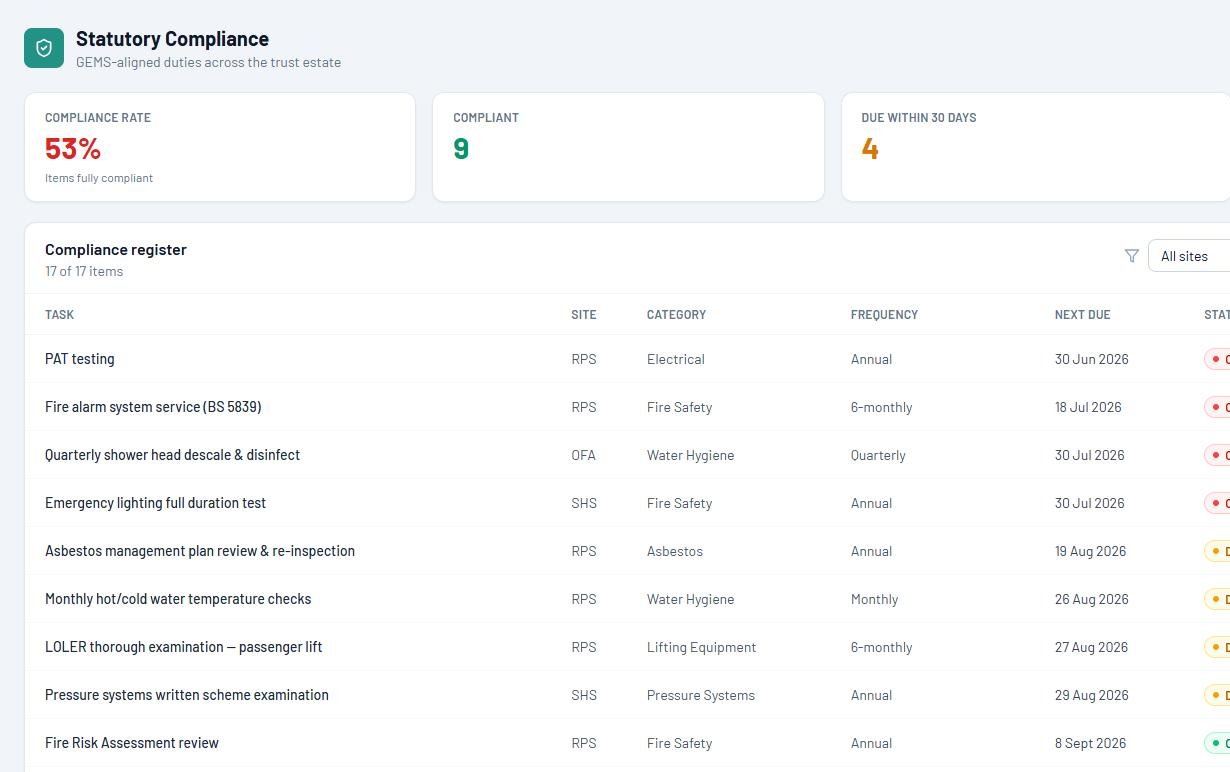Sort by the CATEGORY column header
This screenshot has width=1230, height=772.
pyautogui.click(x=676, y=314)
